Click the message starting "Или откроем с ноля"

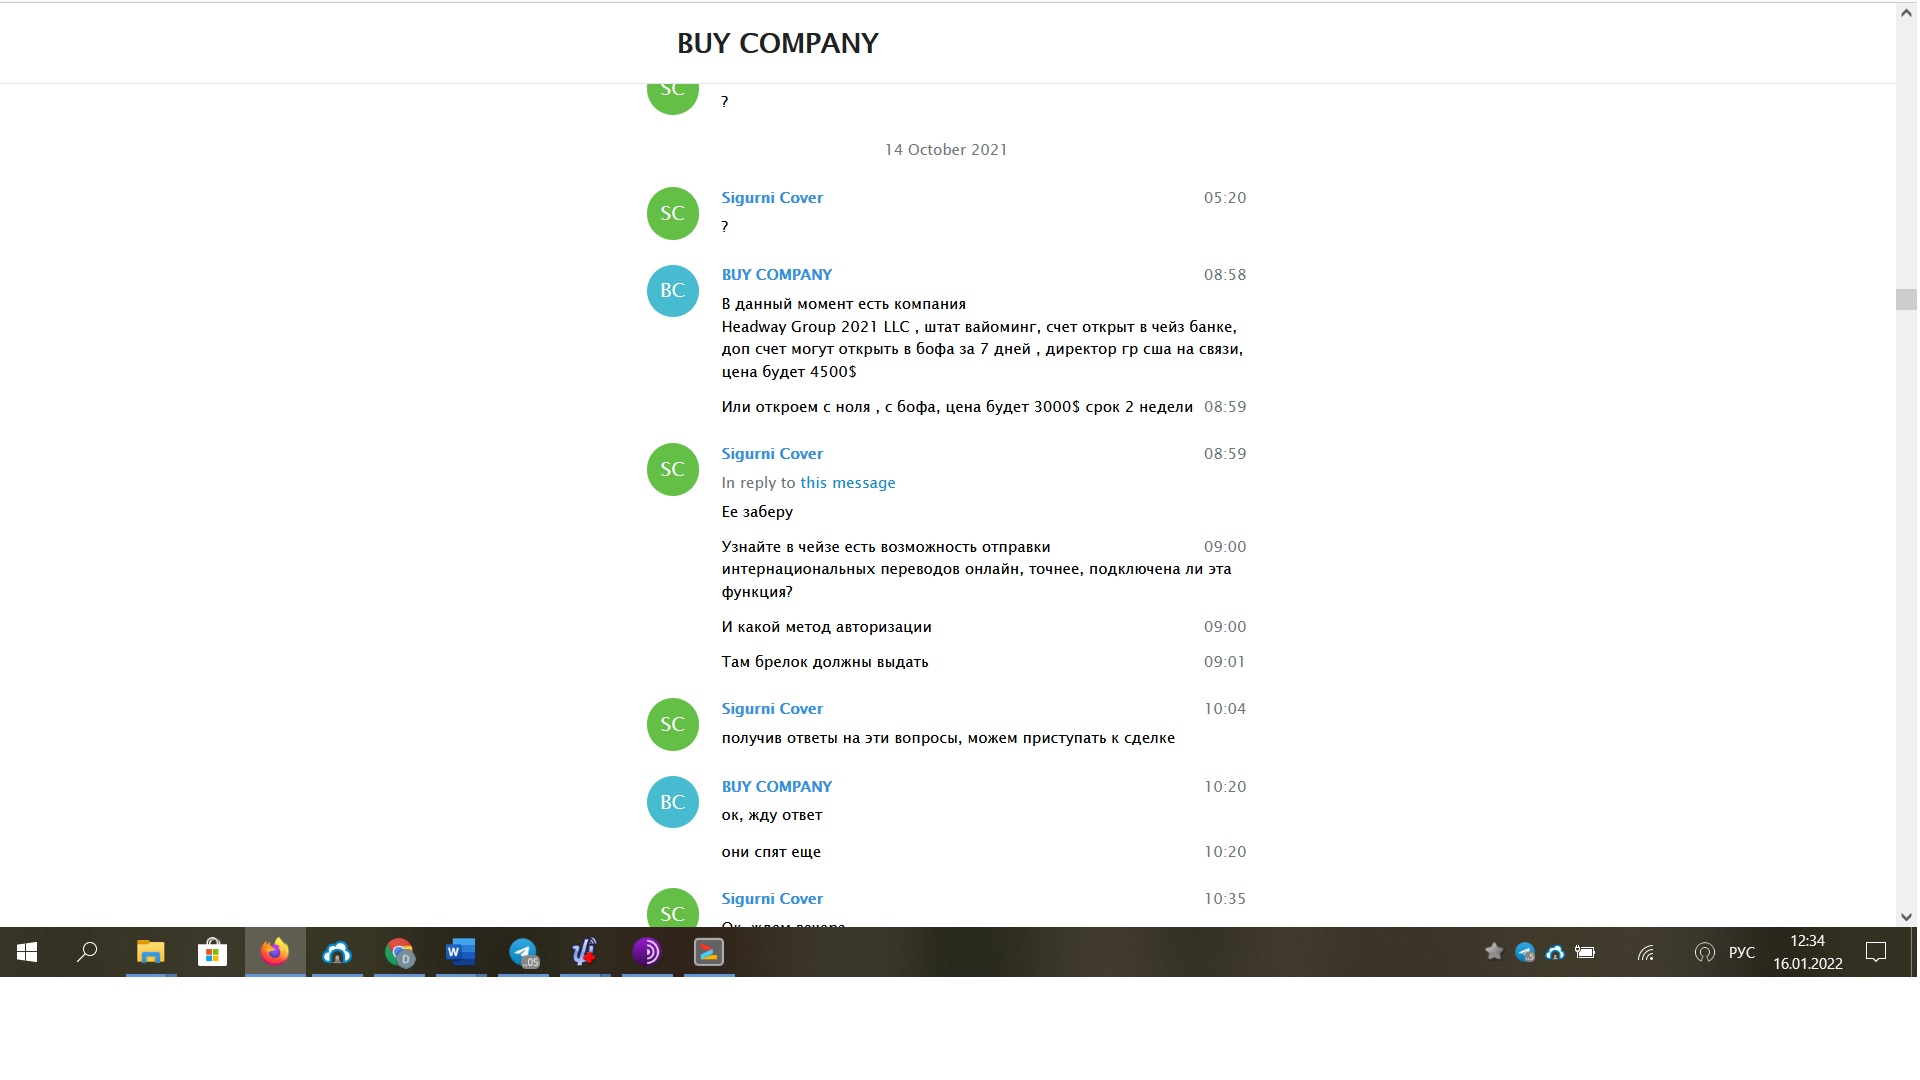957,407
